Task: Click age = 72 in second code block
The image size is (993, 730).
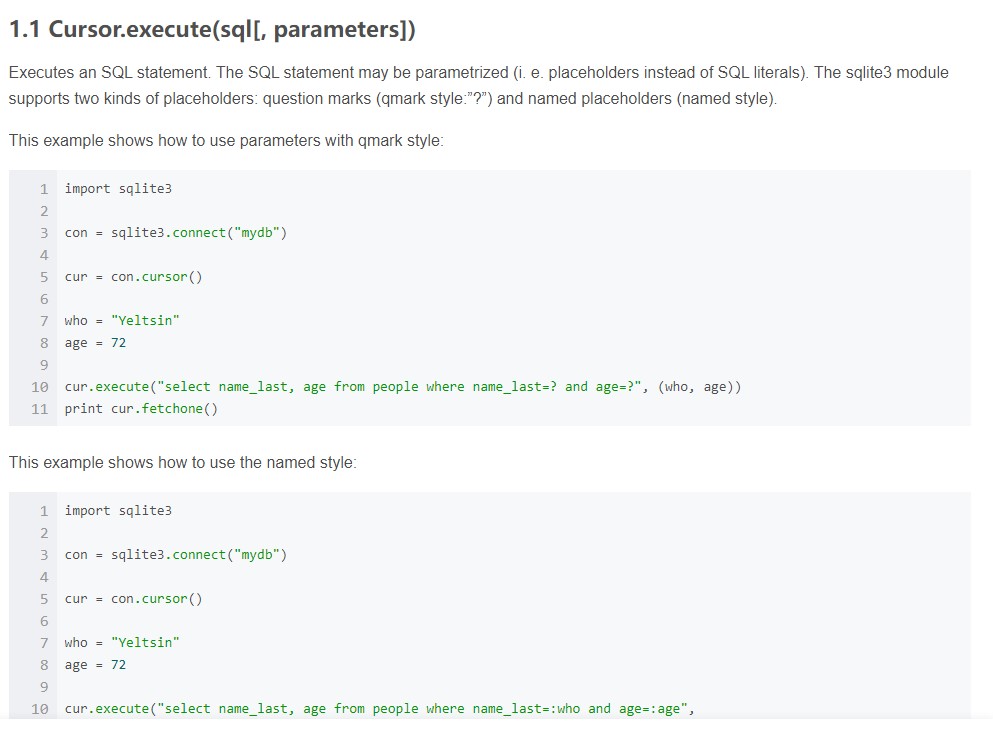Action: tap(95, 665)
